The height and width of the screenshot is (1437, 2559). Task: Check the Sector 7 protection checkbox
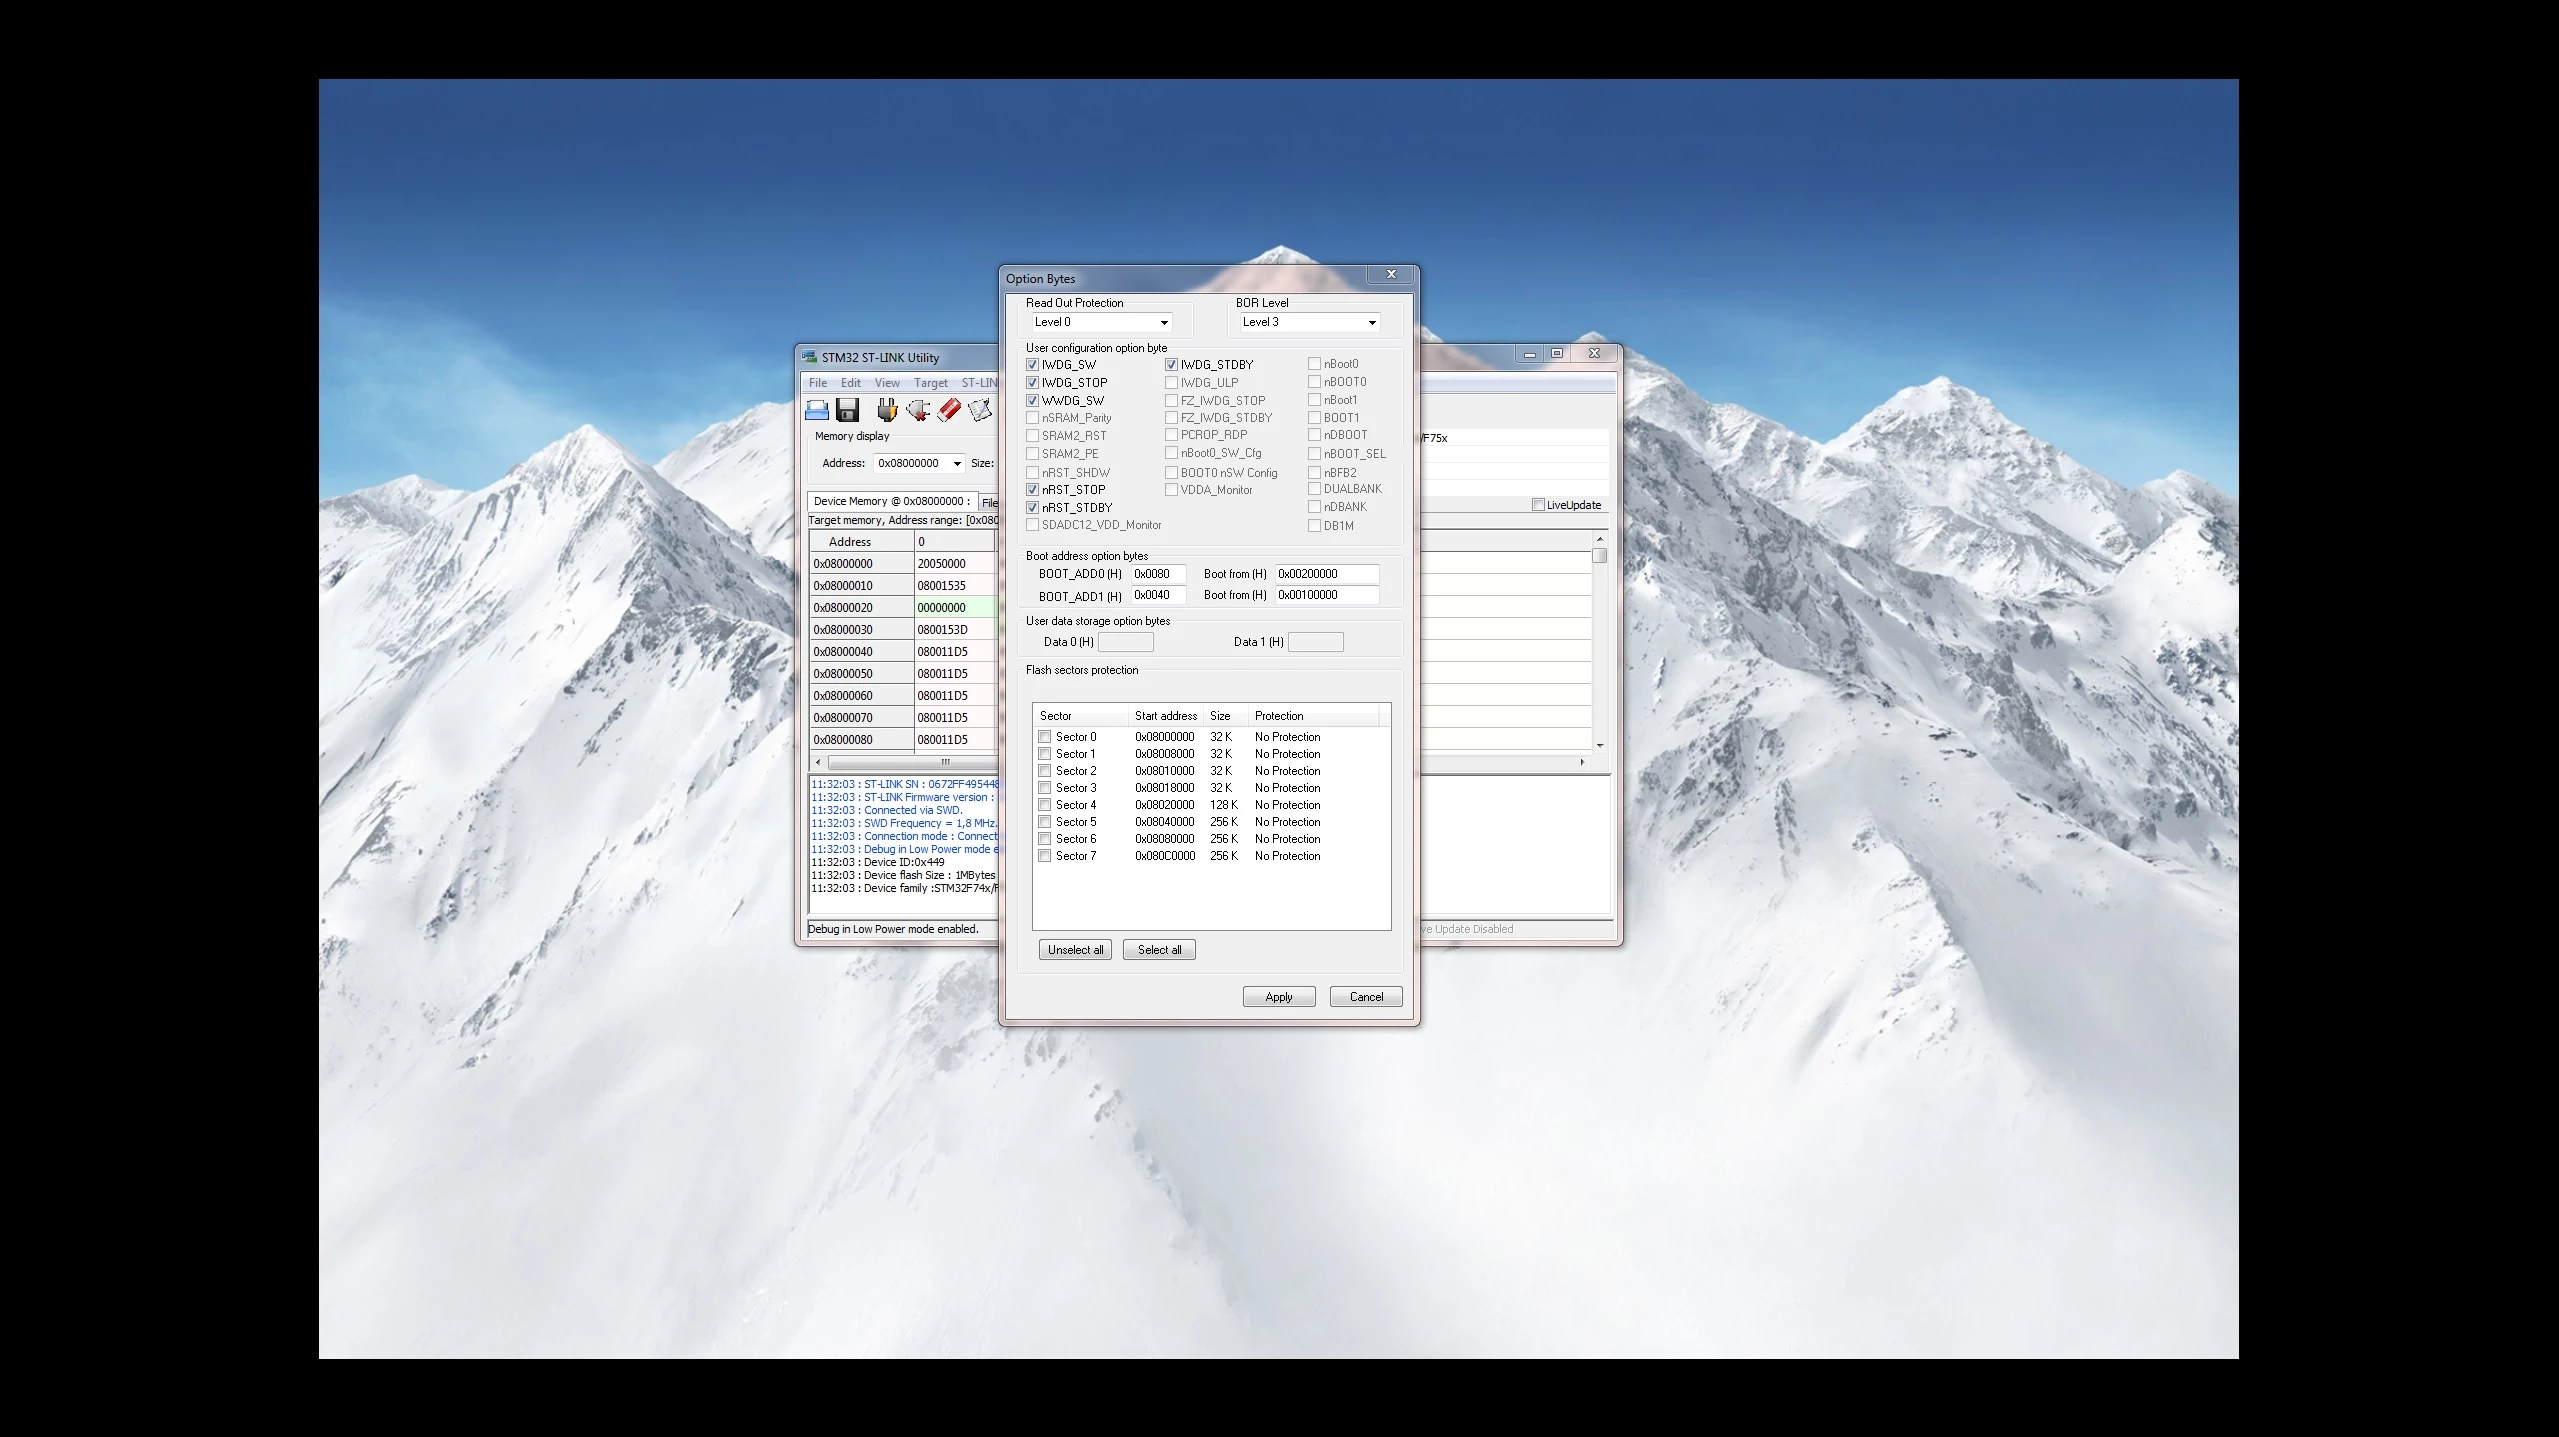click(1045, 856)
